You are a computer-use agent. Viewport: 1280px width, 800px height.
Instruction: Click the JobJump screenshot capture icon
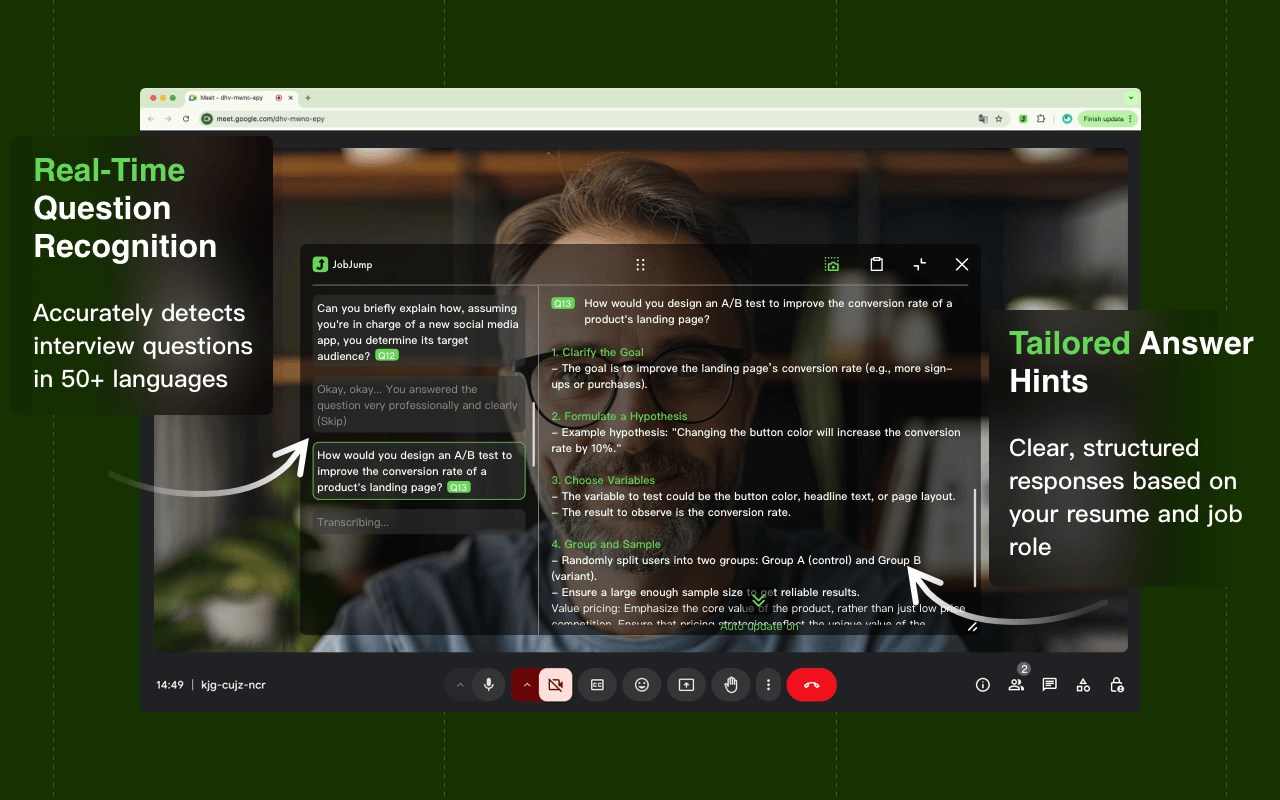[x=832, y=264]
